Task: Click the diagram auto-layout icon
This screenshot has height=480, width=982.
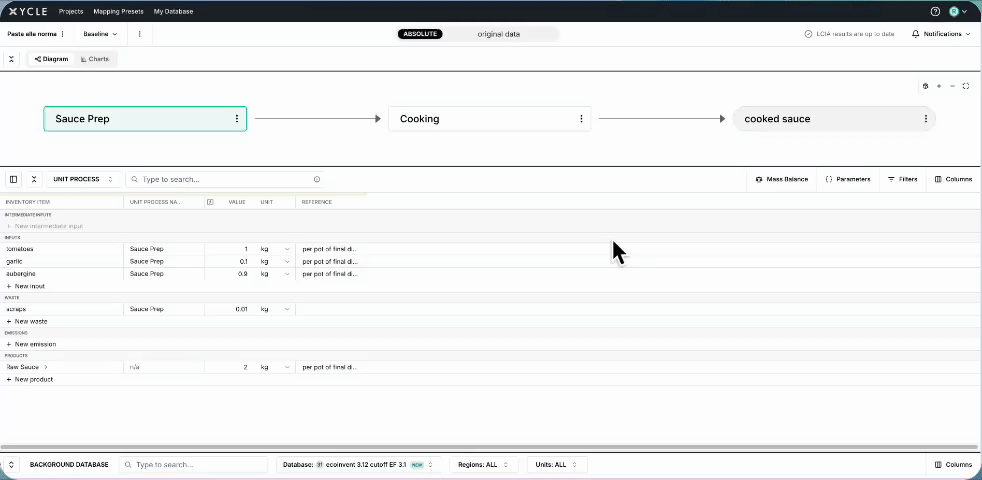Action: point(926,86)
